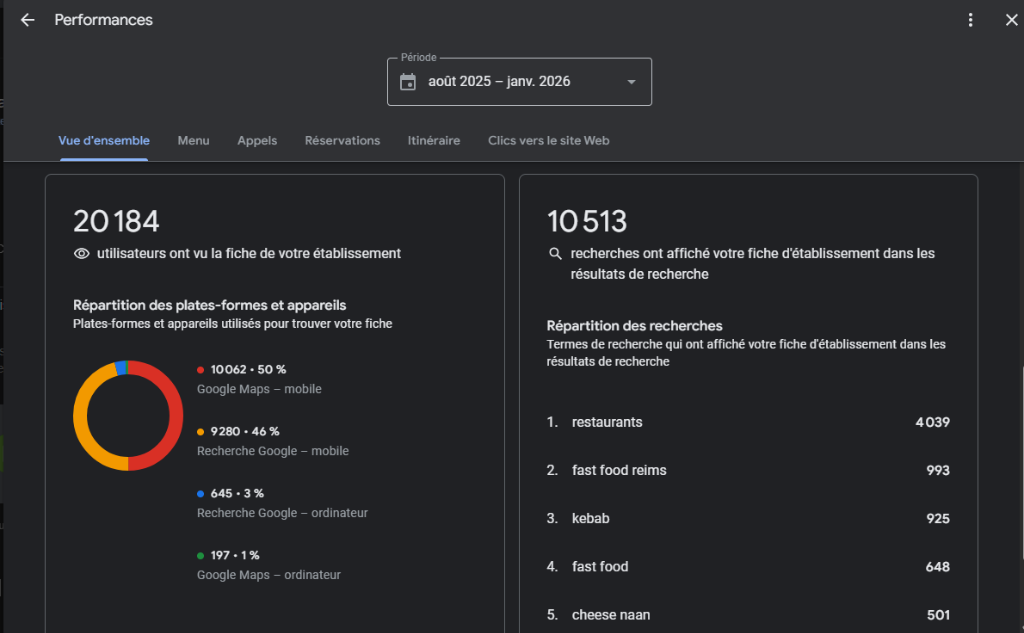1024x633 pixels.
Task: Click the 4 039 count for restaurants
Action: pos(933,423)
